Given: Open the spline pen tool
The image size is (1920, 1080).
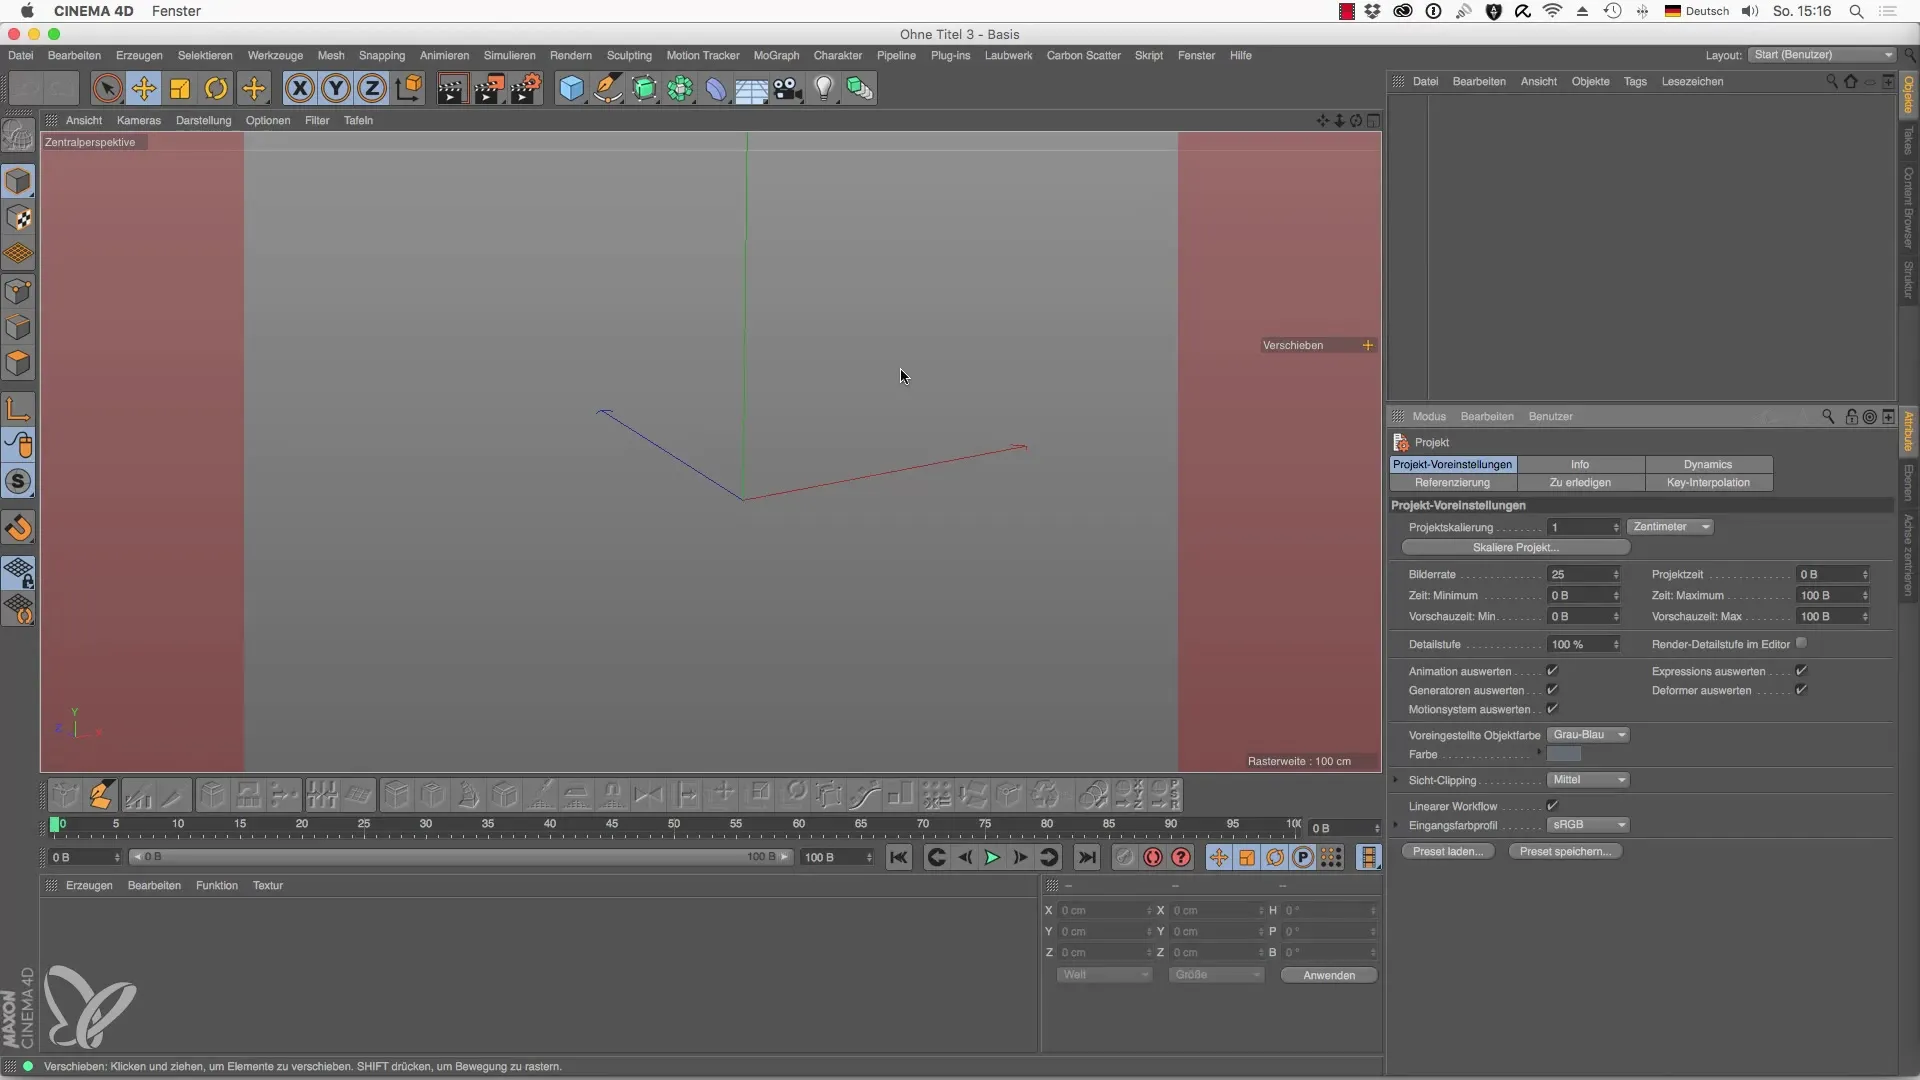Looking at the screenshot, I should [x=608, y=89].
